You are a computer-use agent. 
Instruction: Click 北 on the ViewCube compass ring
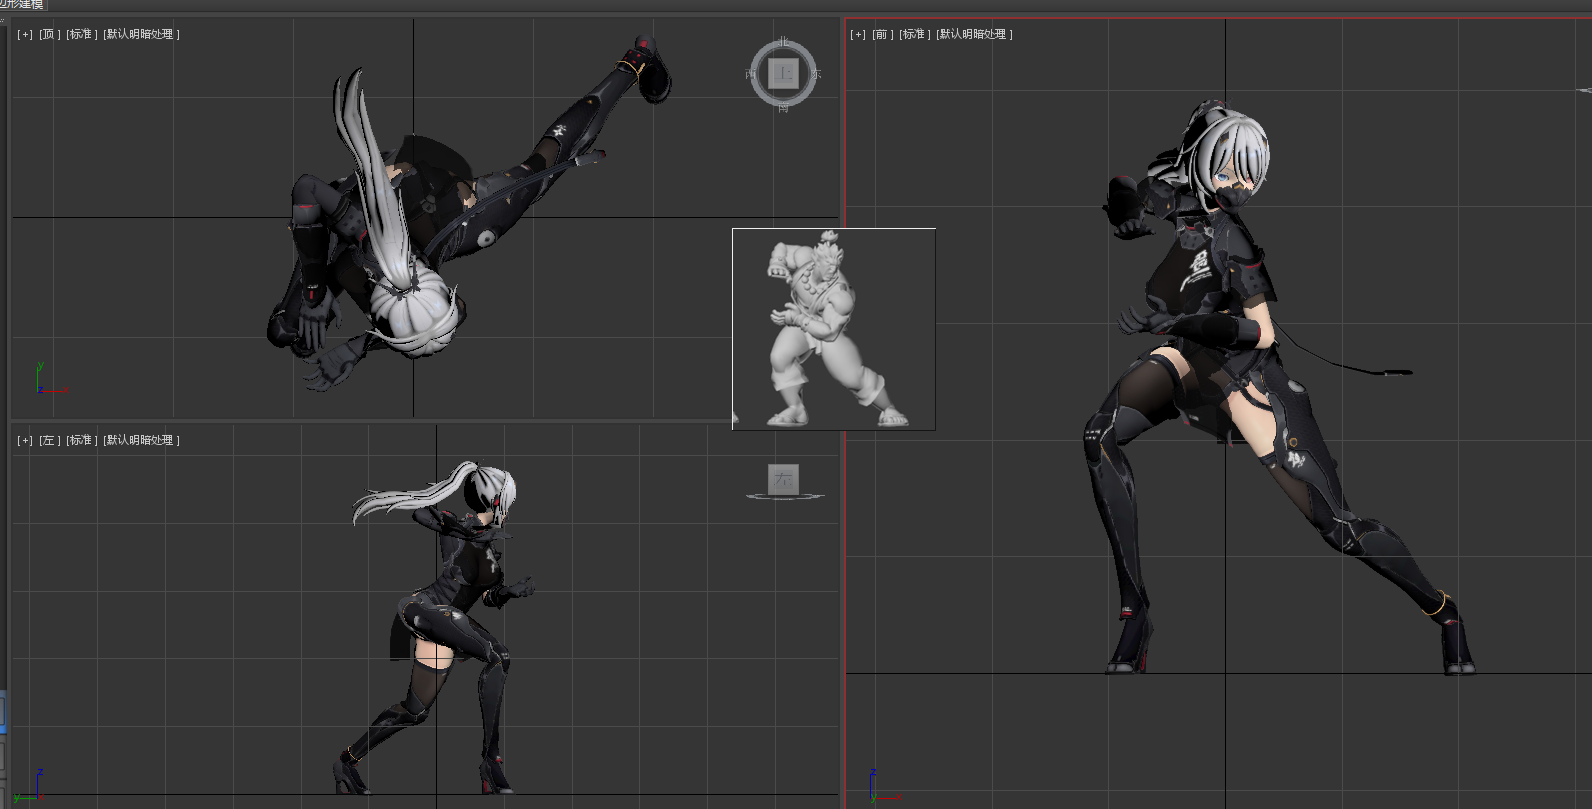pyautogui.click(x=784, y=42)
